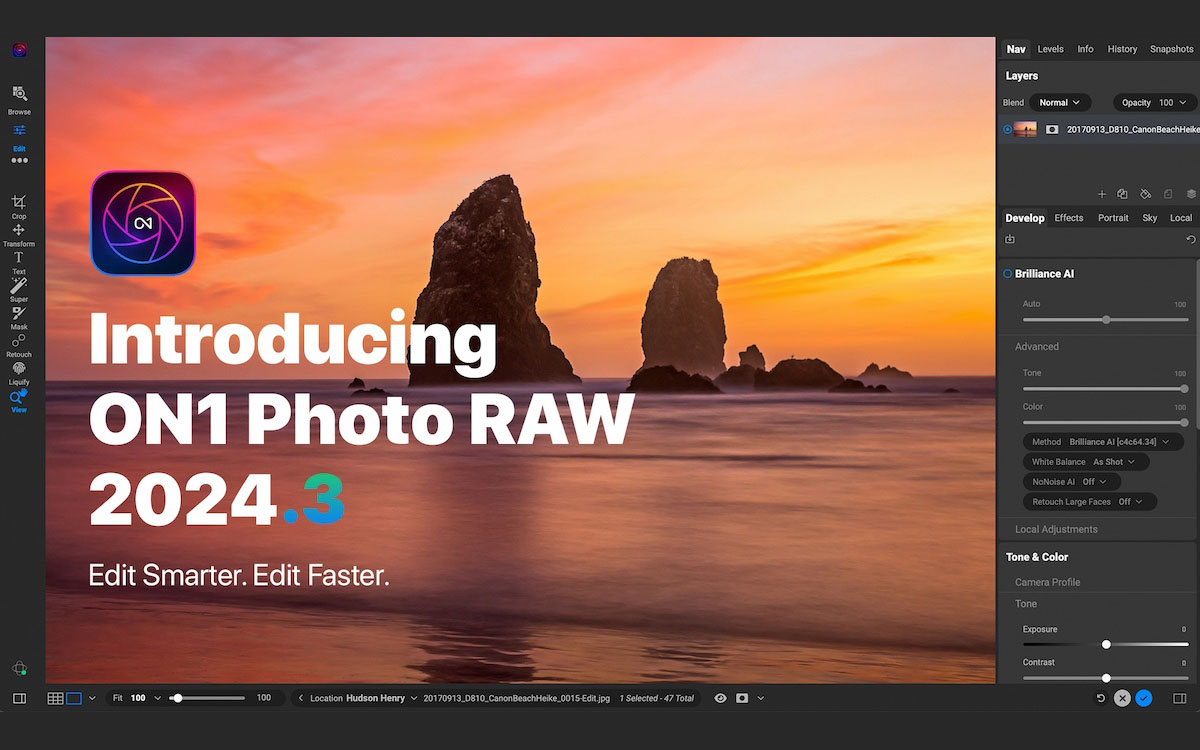Select the Mask tool

(x=19, y=318)
